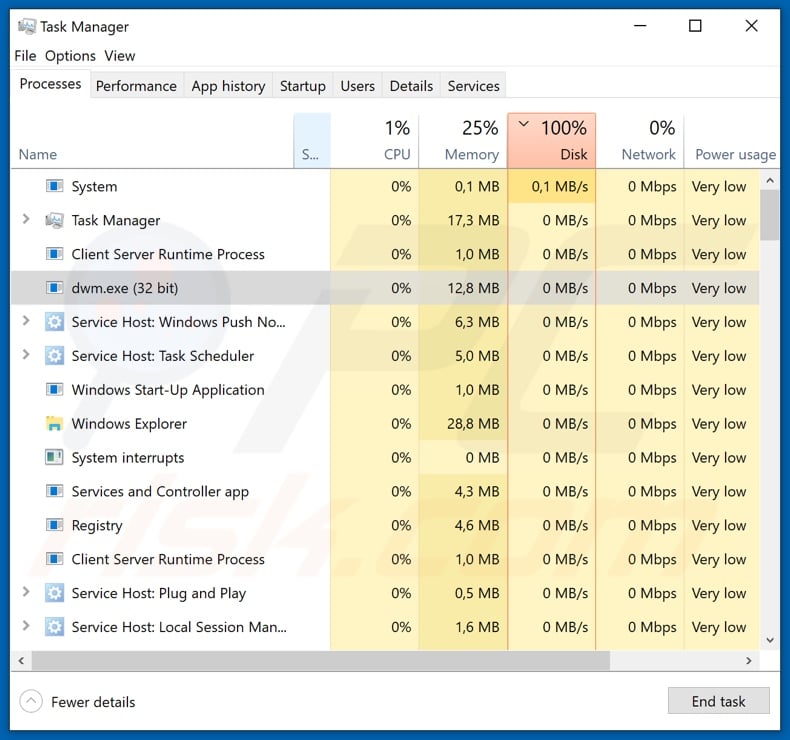Open the Options menu
Screen dimensions: 790x740
70,56
